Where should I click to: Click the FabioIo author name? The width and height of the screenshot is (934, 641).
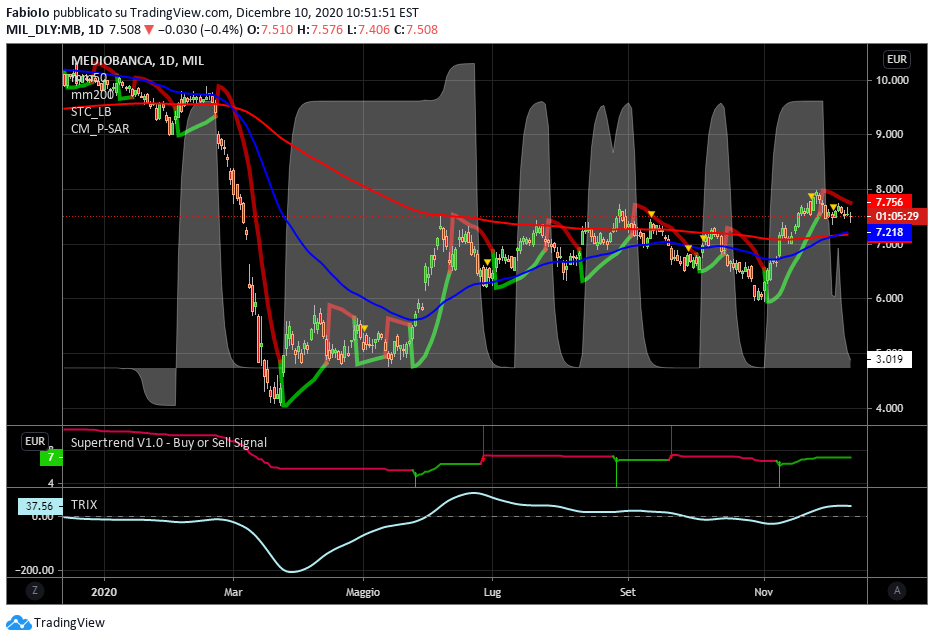coord(27,13)
